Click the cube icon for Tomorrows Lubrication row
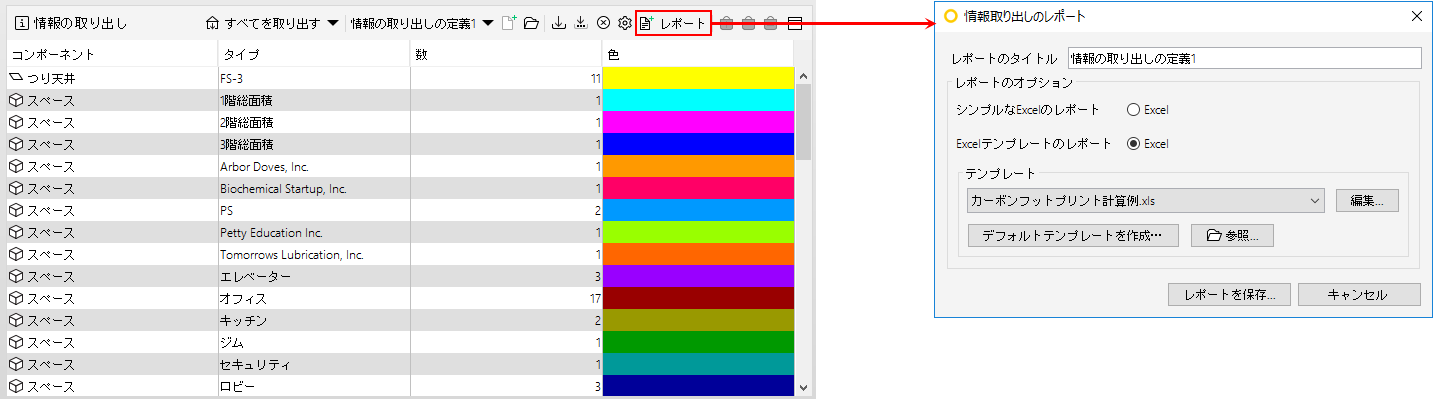Image resolution: width=1435 pixels, height=399 pixels. tap(16, 254)
